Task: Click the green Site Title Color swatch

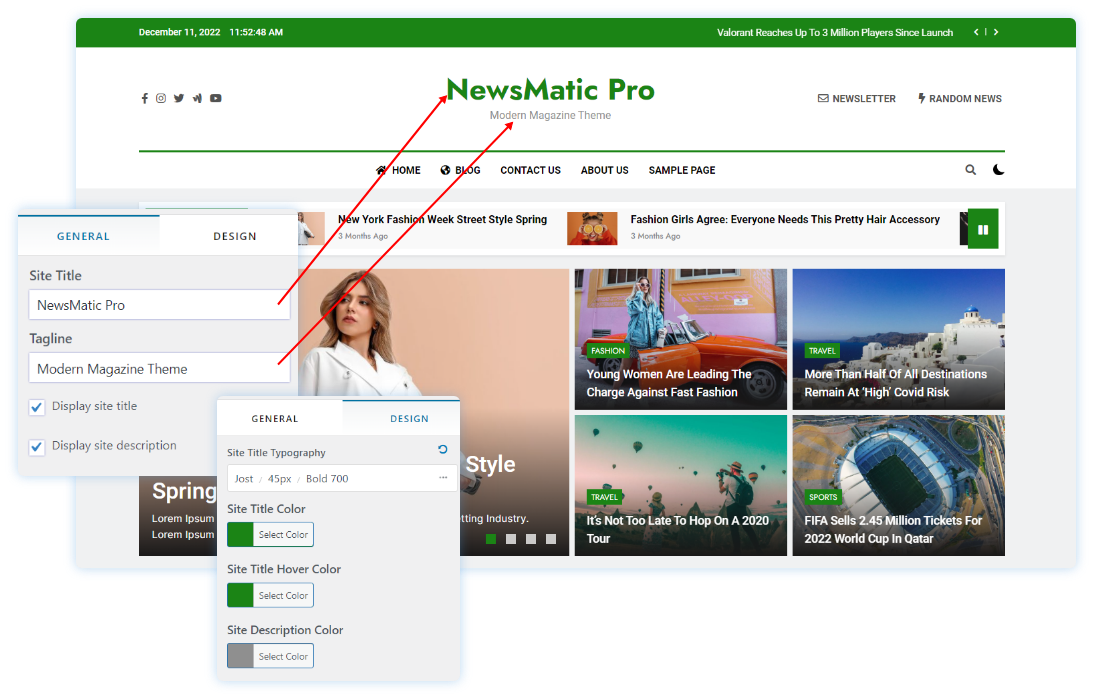Action: (240, 535)
